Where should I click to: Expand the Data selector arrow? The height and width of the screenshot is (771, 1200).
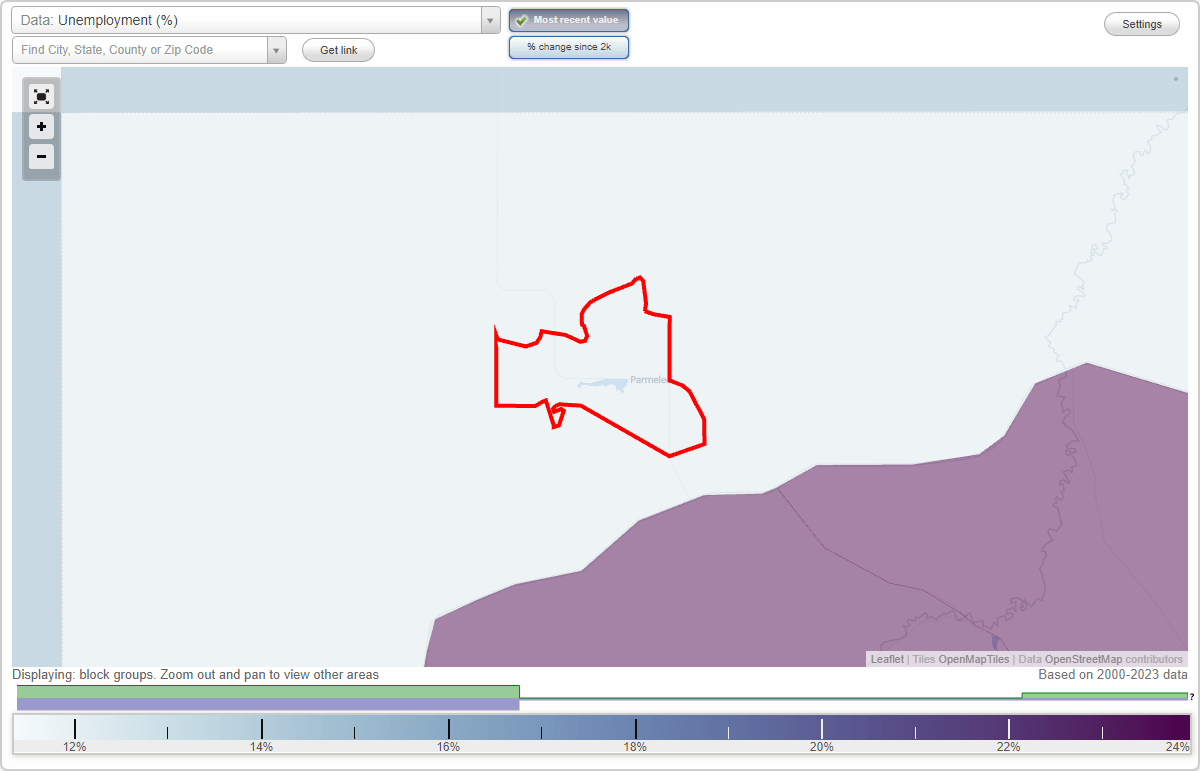click(490, 20)
